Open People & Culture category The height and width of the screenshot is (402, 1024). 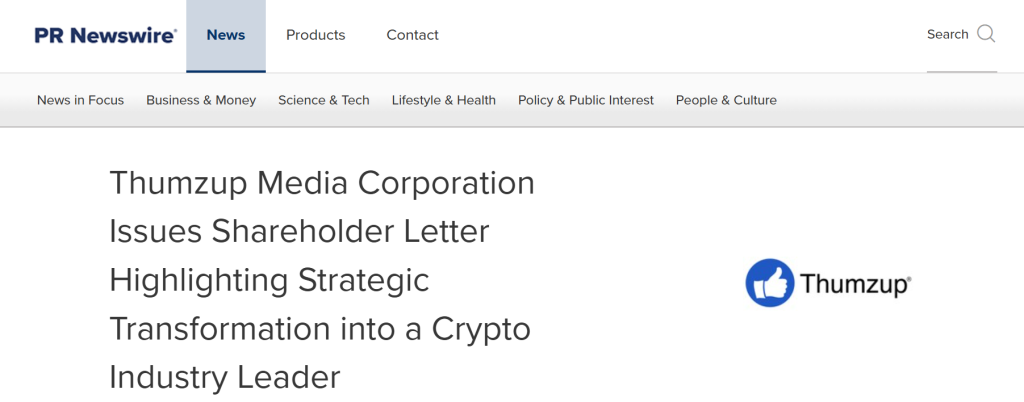point(726,100)
